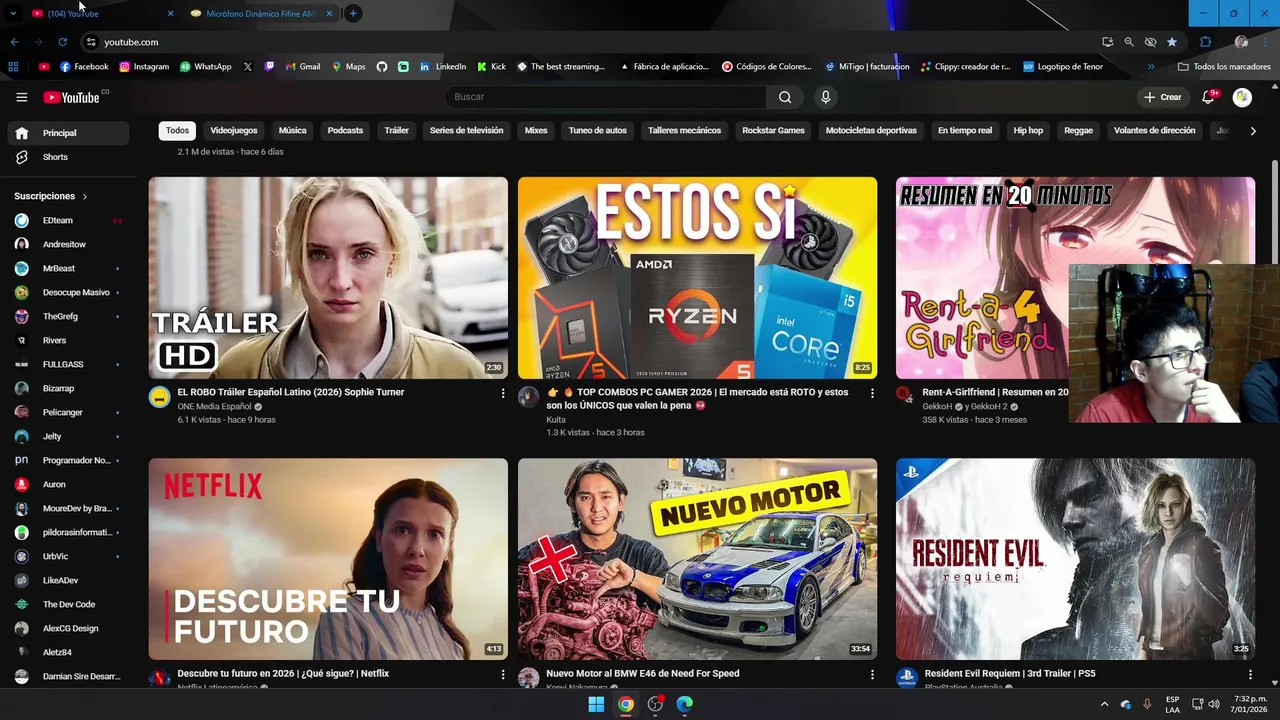Click the Crear button

click(x=1163, y=97)
